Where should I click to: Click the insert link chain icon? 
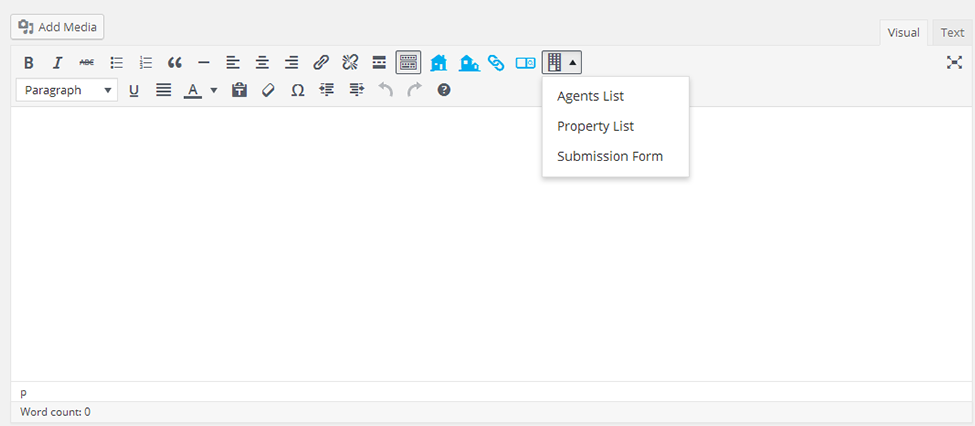click(321, 62)
